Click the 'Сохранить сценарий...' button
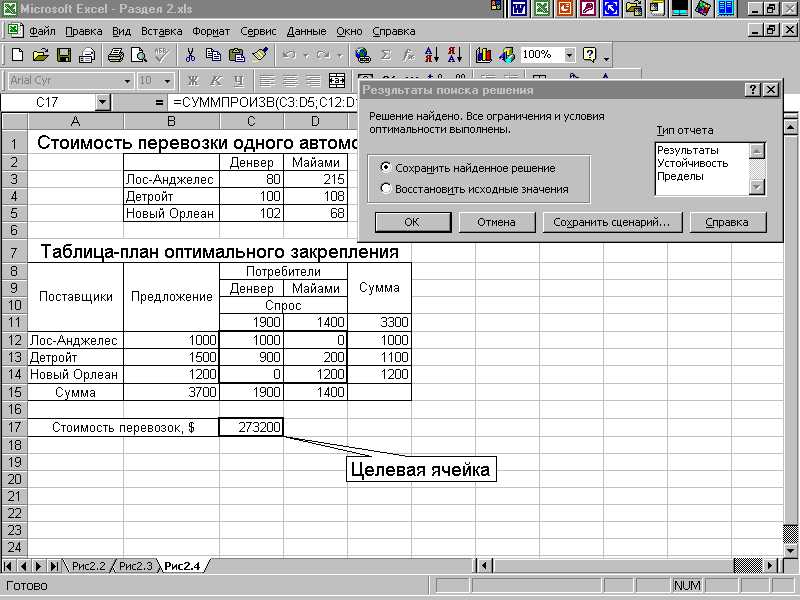 pos(611,222)
